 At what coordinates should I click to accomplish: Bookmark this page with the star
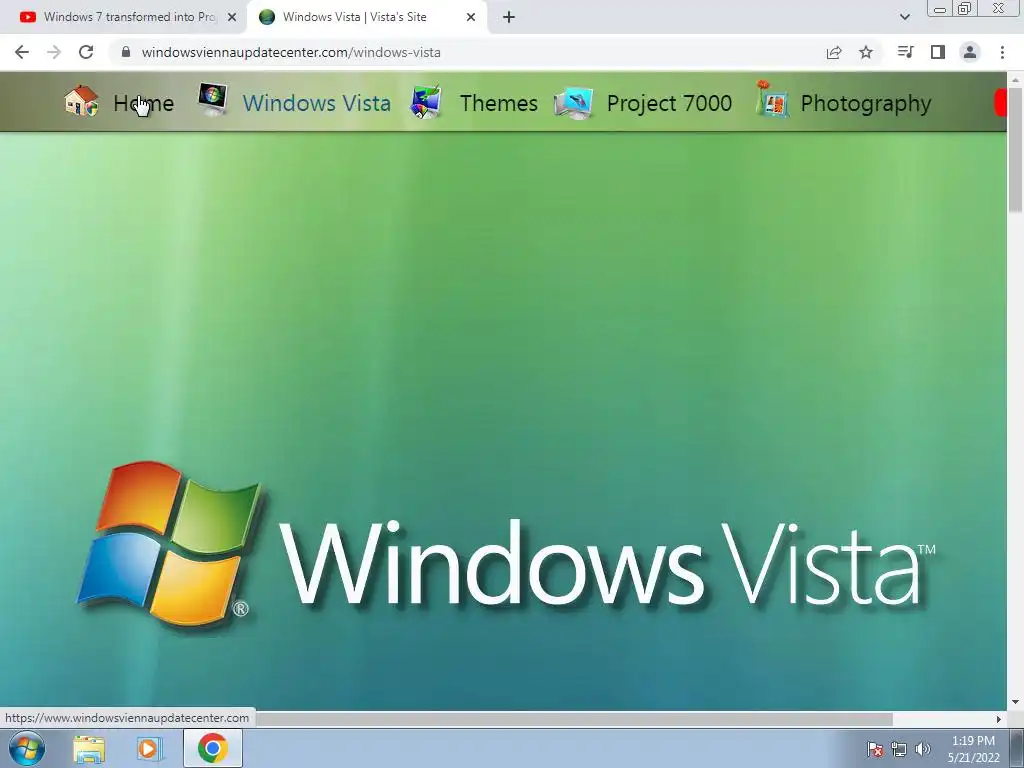pyautogui.click(x=866, y=52)
